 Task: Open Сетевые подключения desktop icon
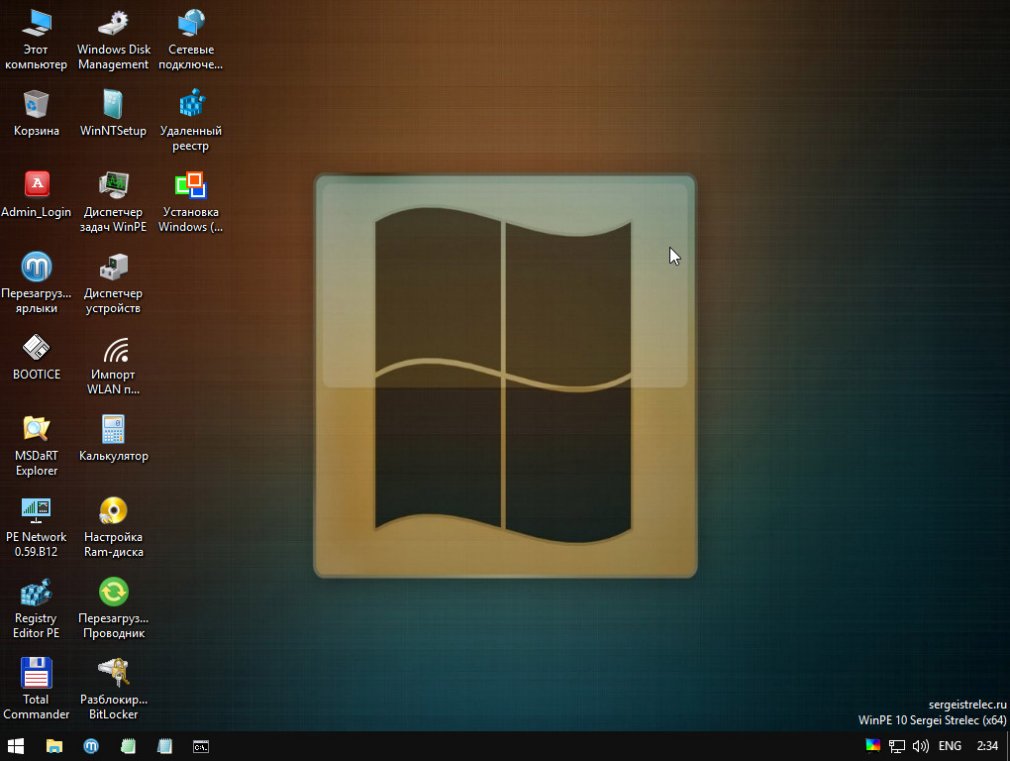coord(191,39)
